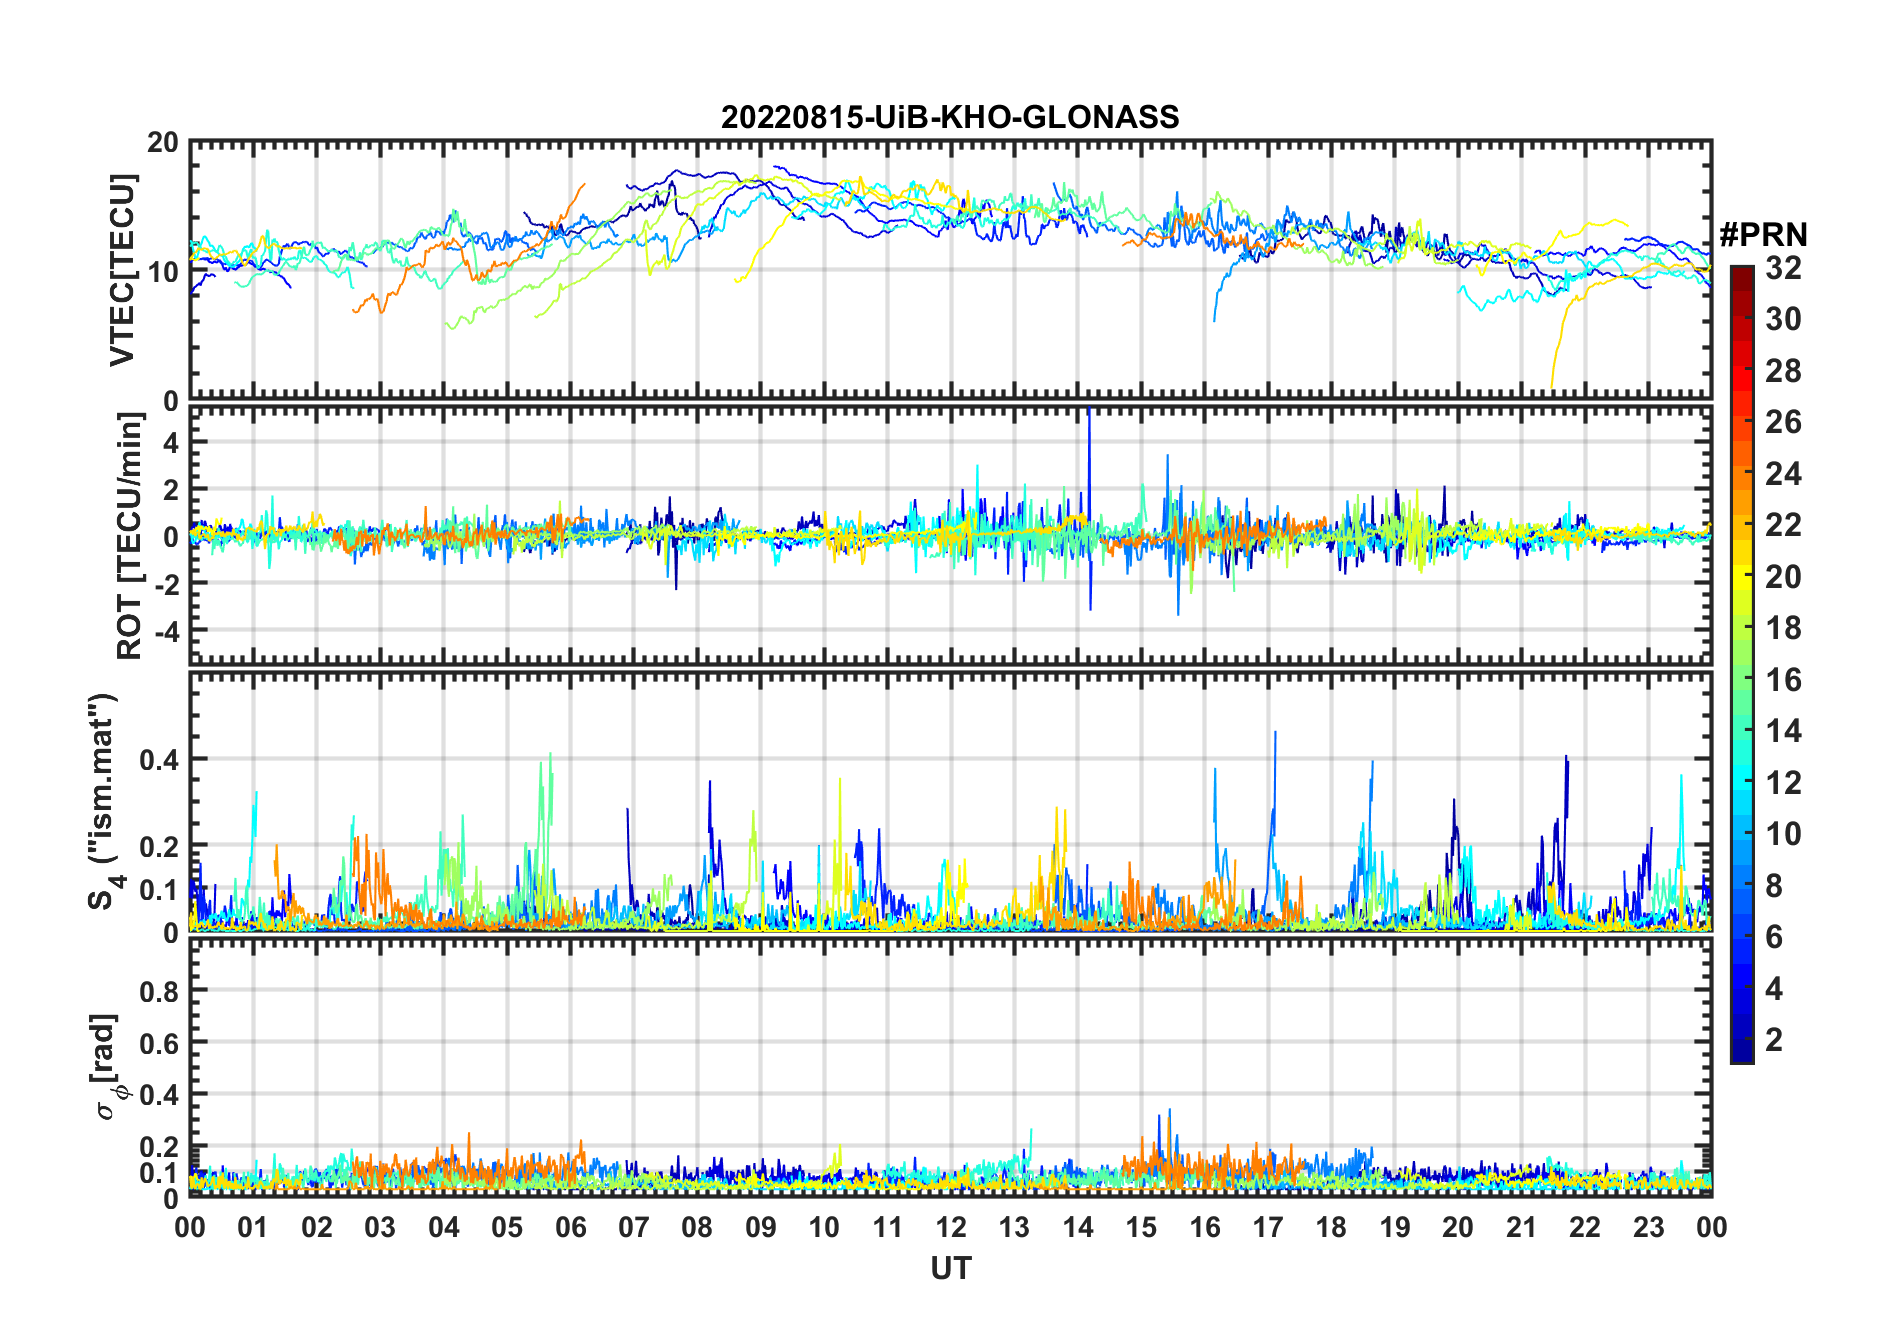Click the 07 hour tick label
The image size is (1902, 1330).
point(634,1227)
